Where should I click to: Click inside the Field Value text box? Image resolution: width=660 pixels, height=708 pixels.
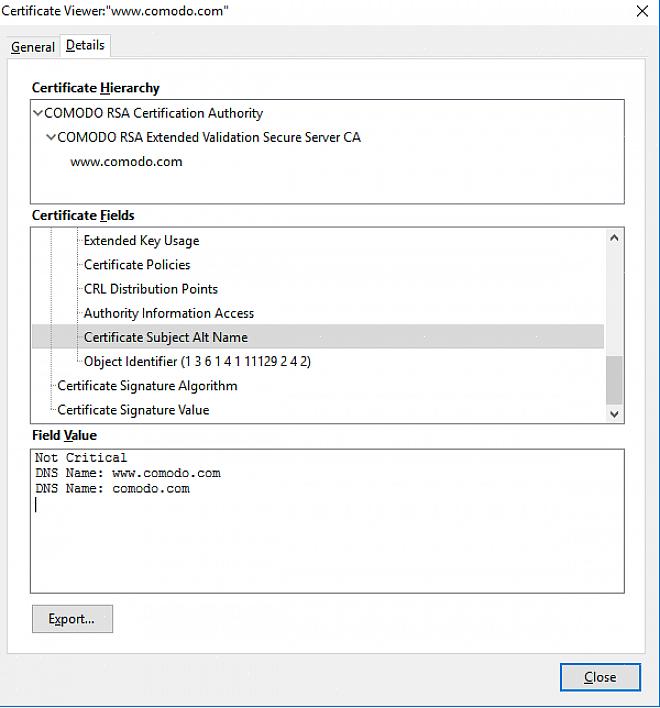coord(327,540)
